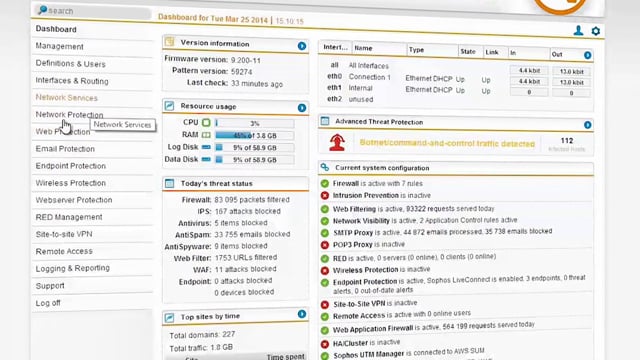Open Firewall configuration link
Image resolution: width=640 pixels, height=360 pixels.
345,184
